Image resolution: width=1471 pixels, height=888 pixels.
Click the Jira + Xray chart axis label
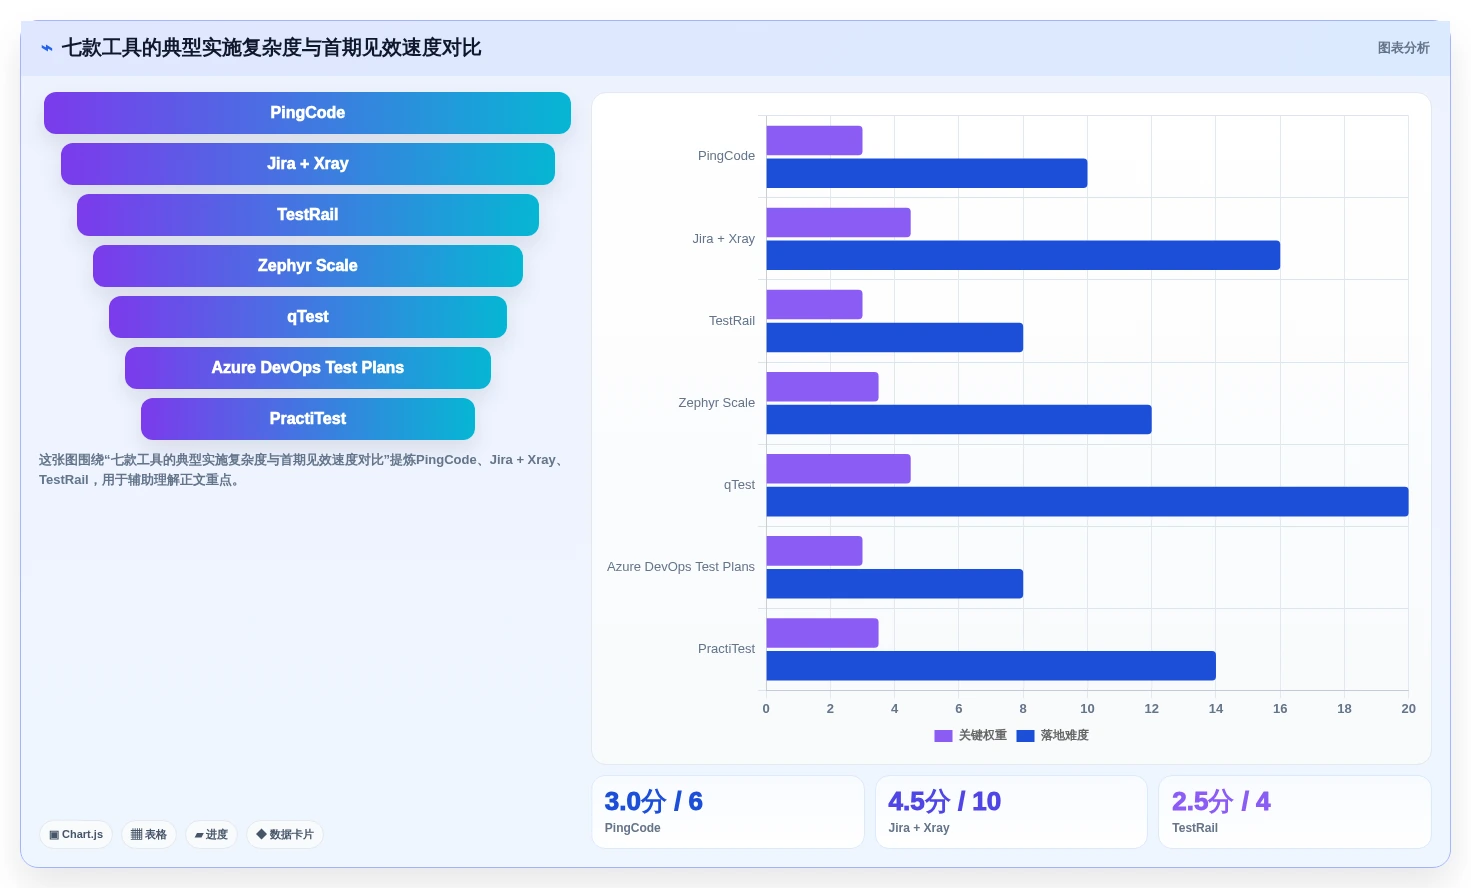coord(723,239)
